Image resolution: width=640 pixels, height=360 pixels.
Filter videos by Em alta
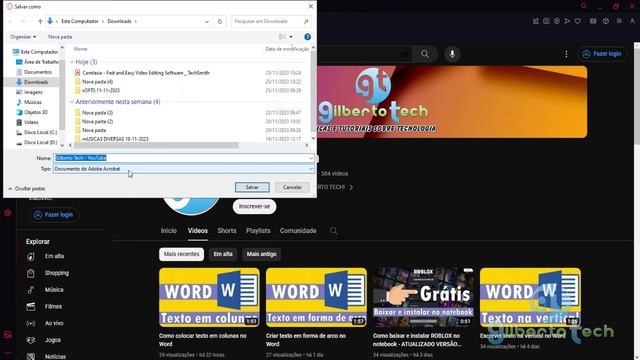[223, 254]
